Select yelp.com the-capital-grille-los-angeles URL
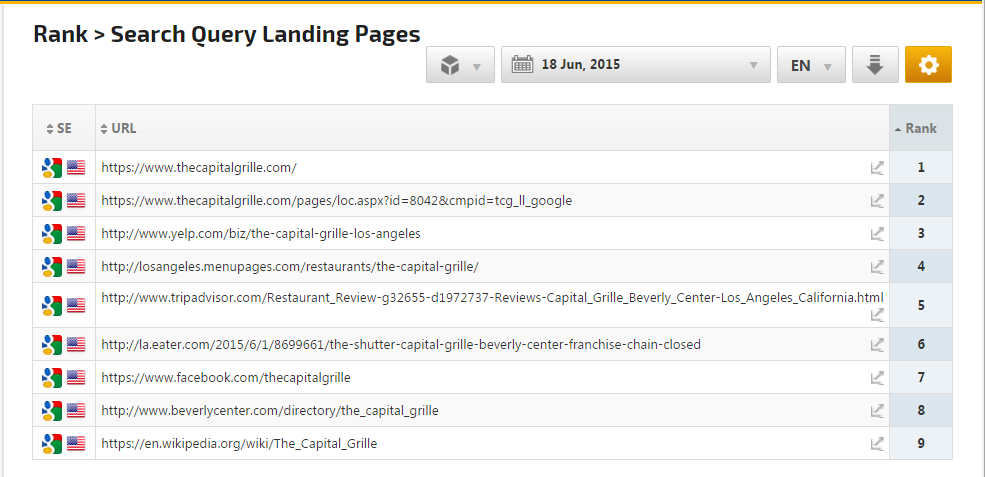This screenshot has width=985, height=477. click(261, 233)
